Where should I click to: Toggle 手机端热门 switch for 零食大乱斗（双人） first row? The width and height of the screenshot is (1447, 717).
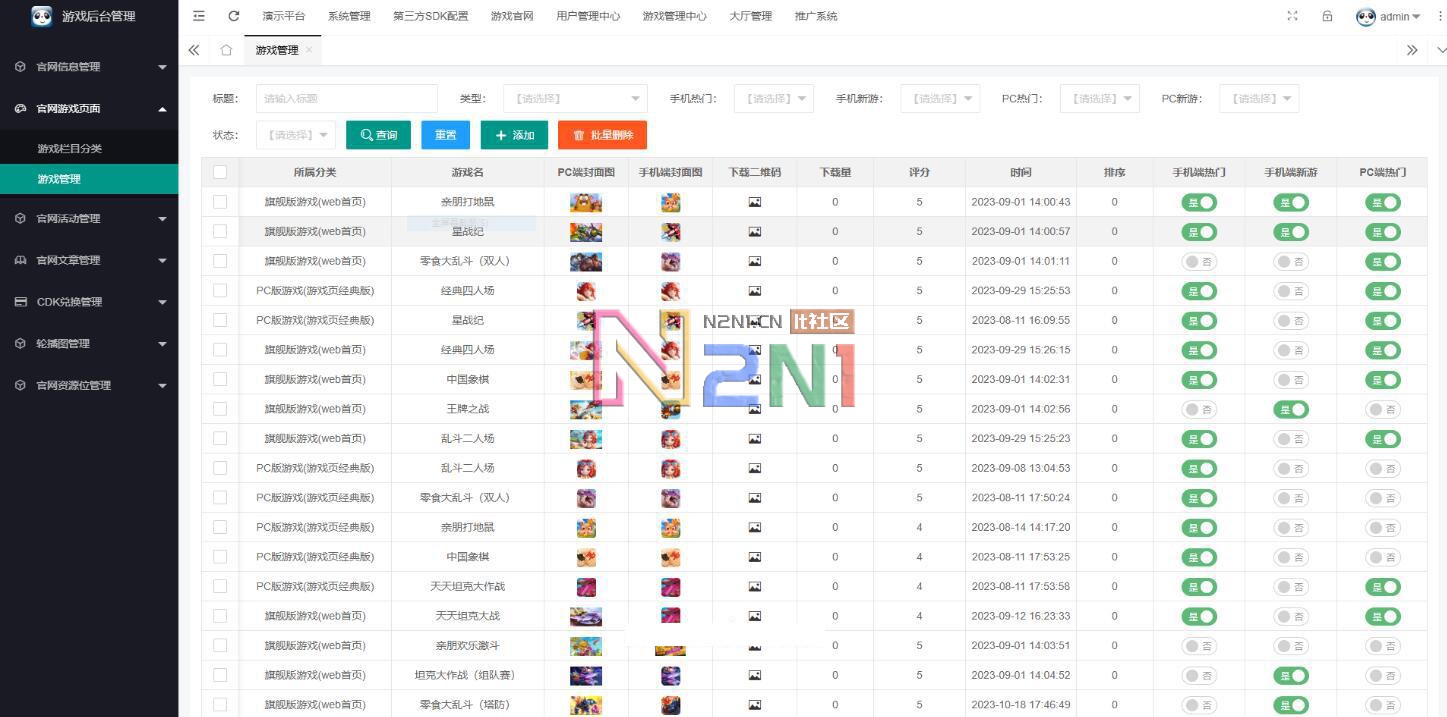coord(1199,261)
